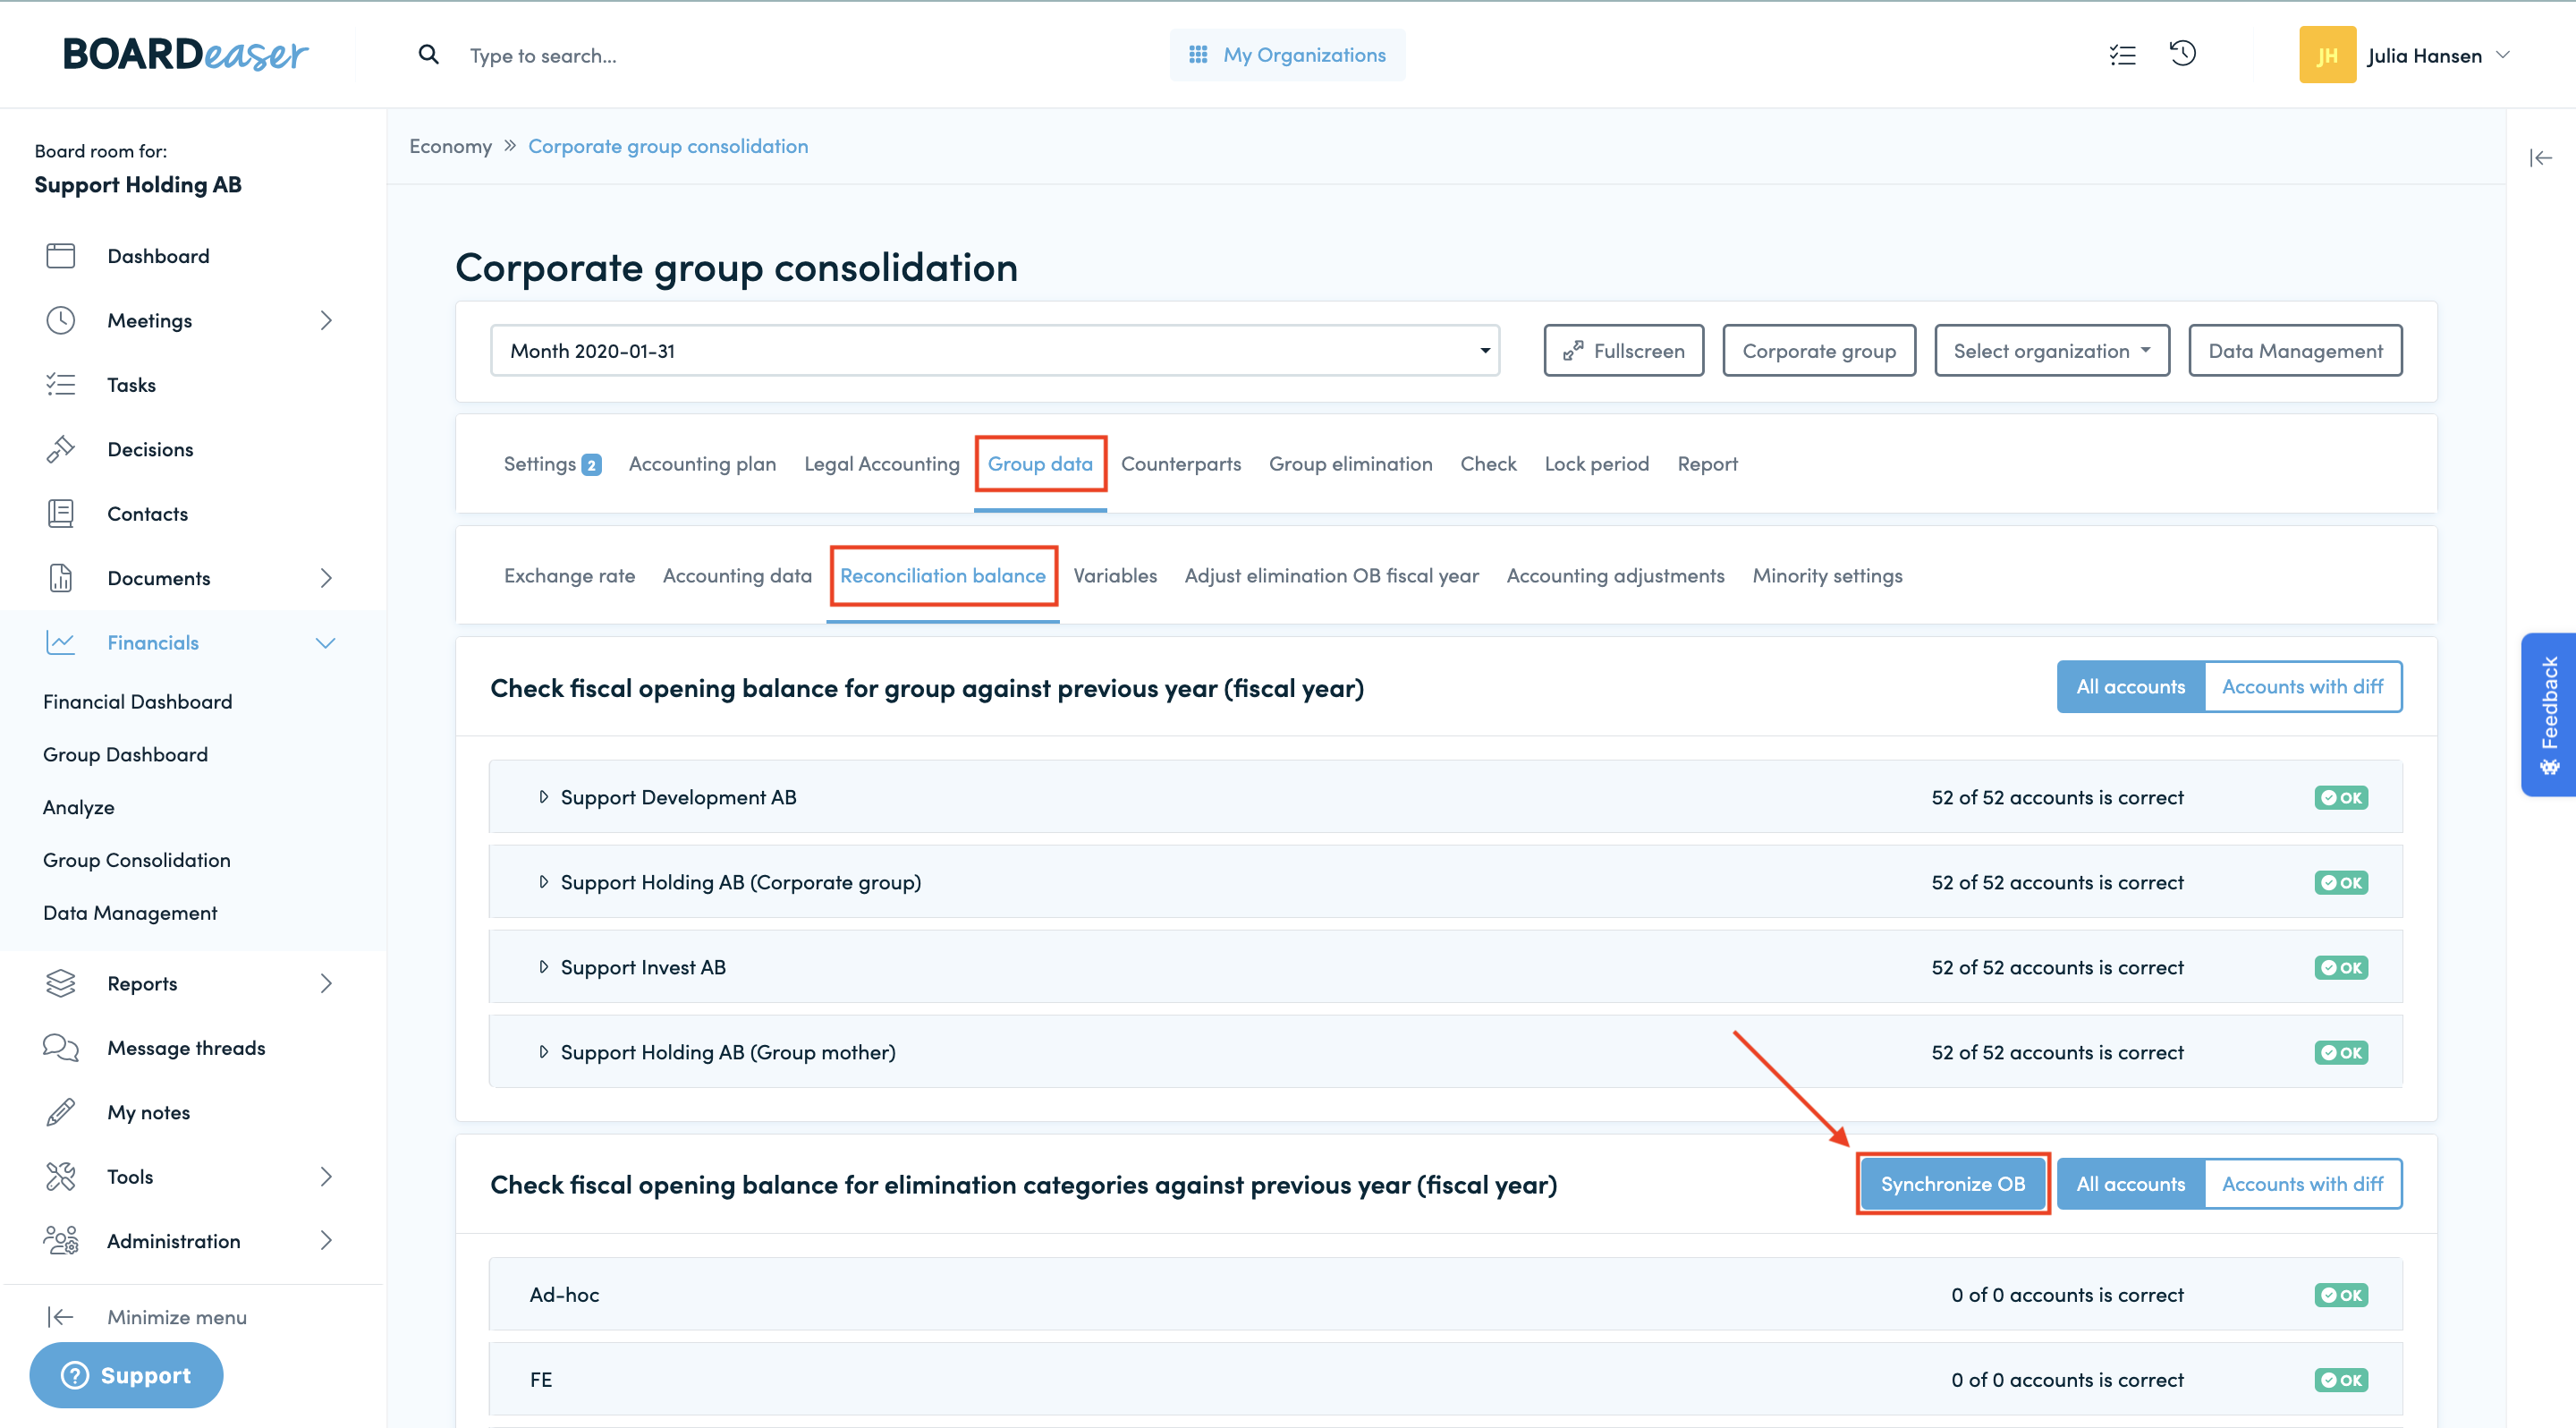This screenshot has height=1428, width=2576.
Task: Open My Organizations
Action: tap(1287, 55)
